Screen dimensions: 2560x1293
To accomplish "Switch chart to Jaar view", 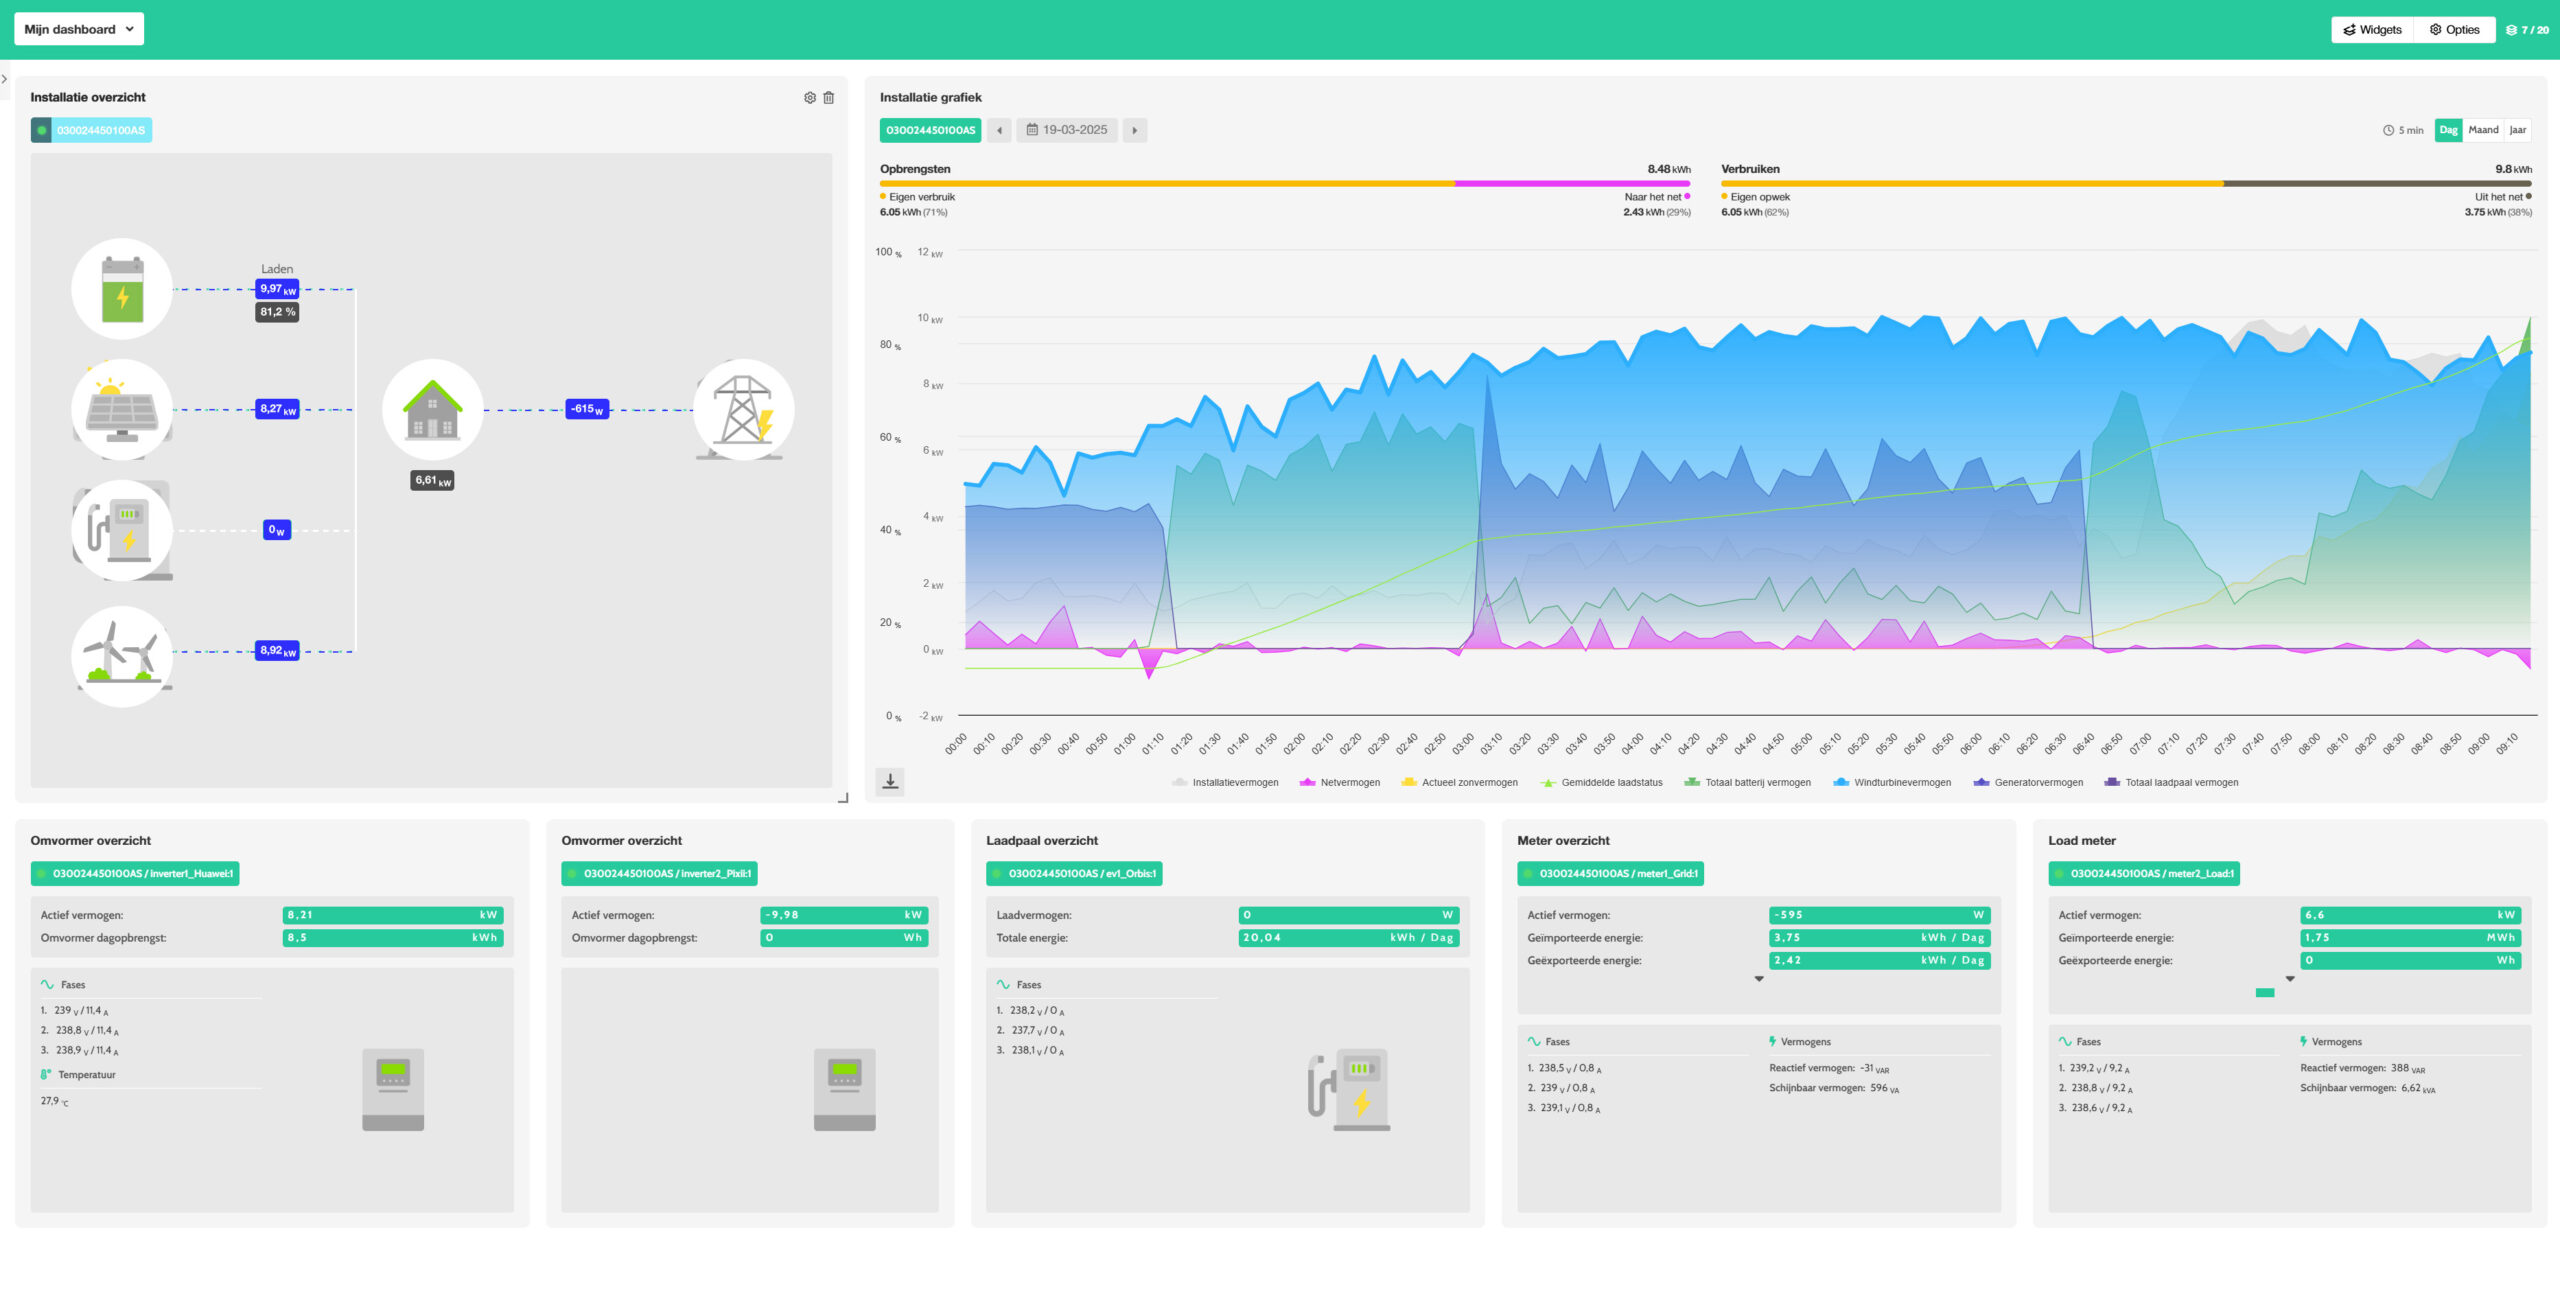I will [2517, 130].
